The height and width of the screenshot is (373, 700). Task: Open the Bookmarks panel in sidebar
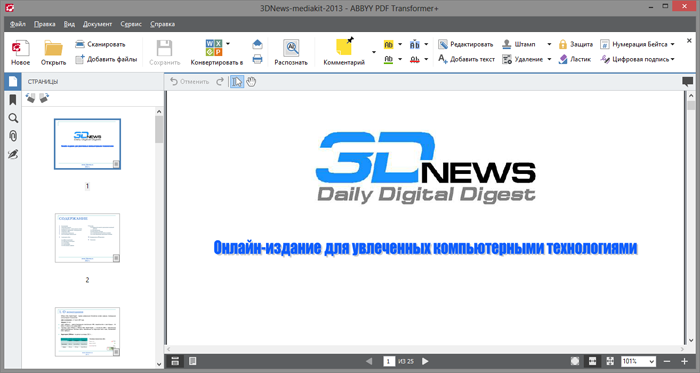pos(12,100)
